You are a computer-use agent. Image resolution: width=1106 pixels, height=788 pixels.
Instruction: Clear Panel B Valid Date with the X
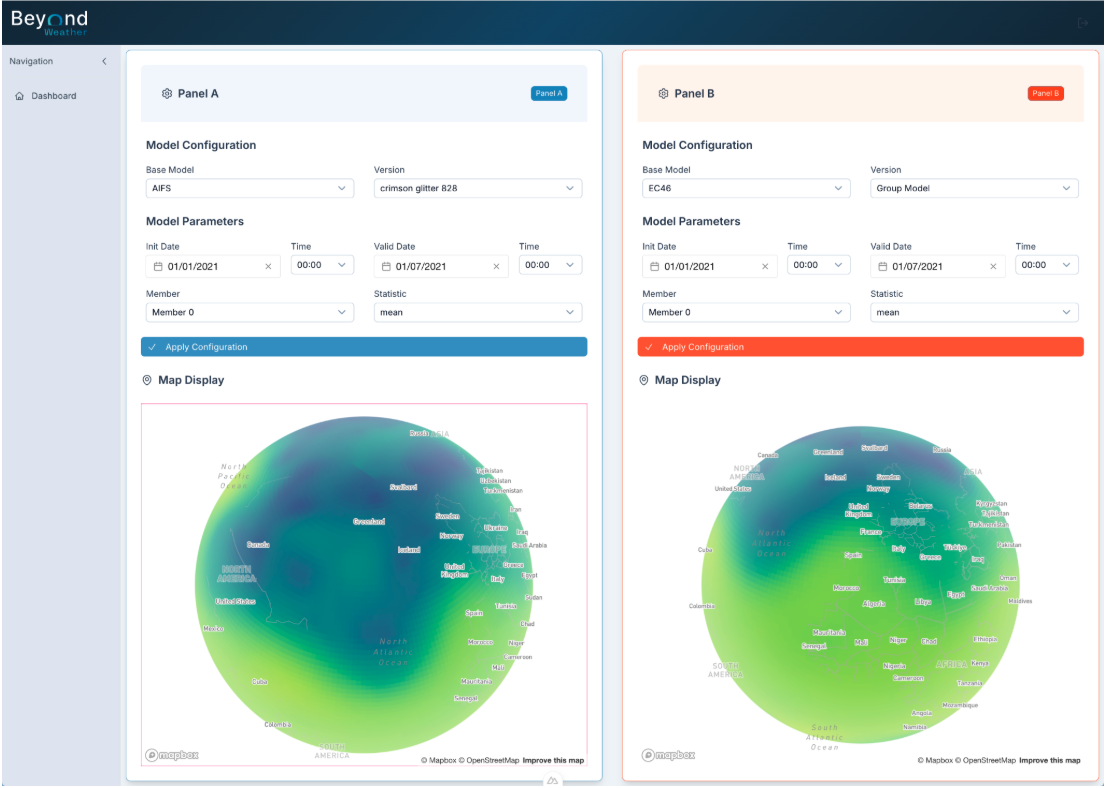993,267
